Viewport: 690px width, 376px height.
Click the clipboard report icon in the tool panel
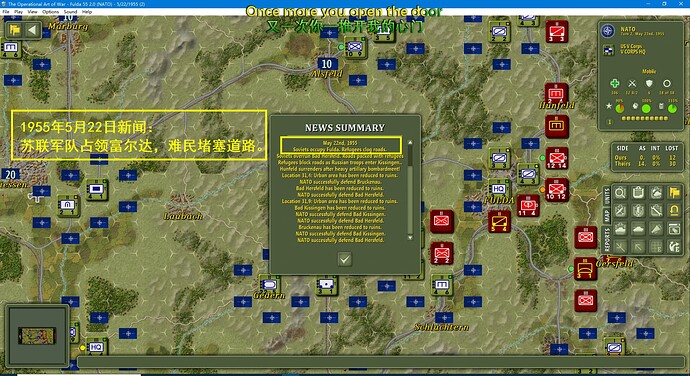pyautogui.click(x=638, y=192)
